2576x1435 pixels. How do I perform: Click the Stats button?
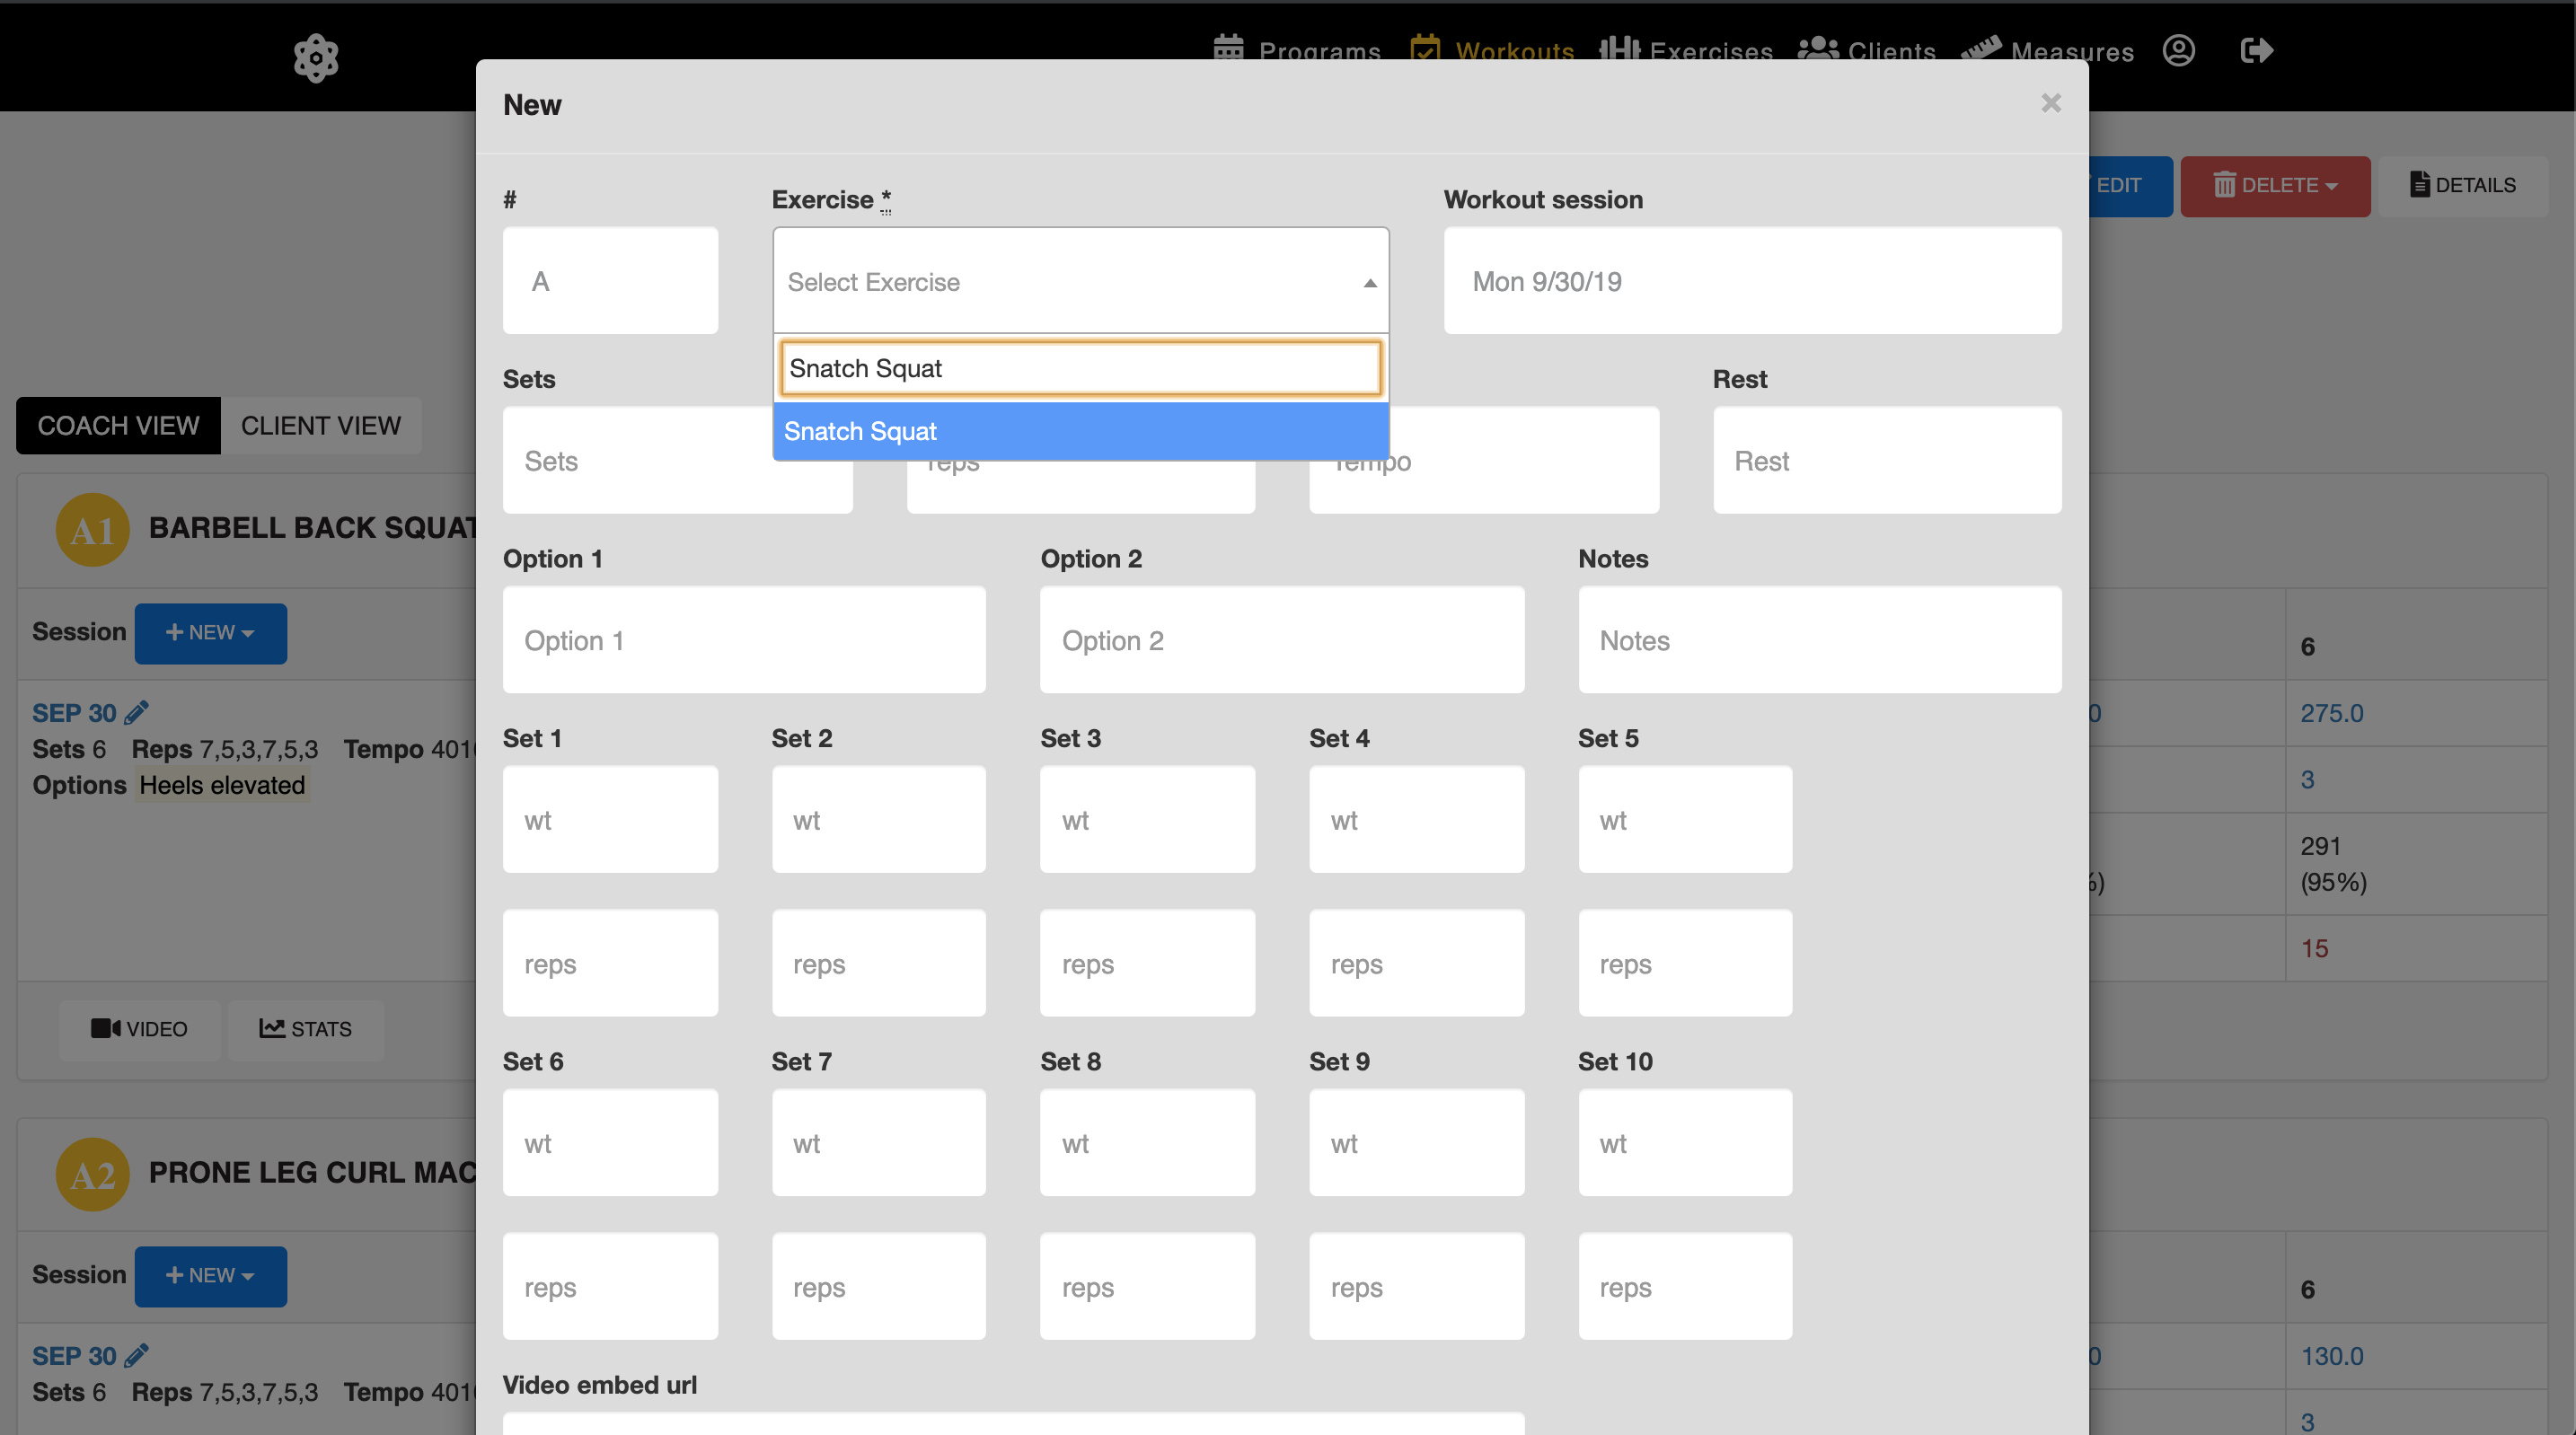pos(306,1029)
